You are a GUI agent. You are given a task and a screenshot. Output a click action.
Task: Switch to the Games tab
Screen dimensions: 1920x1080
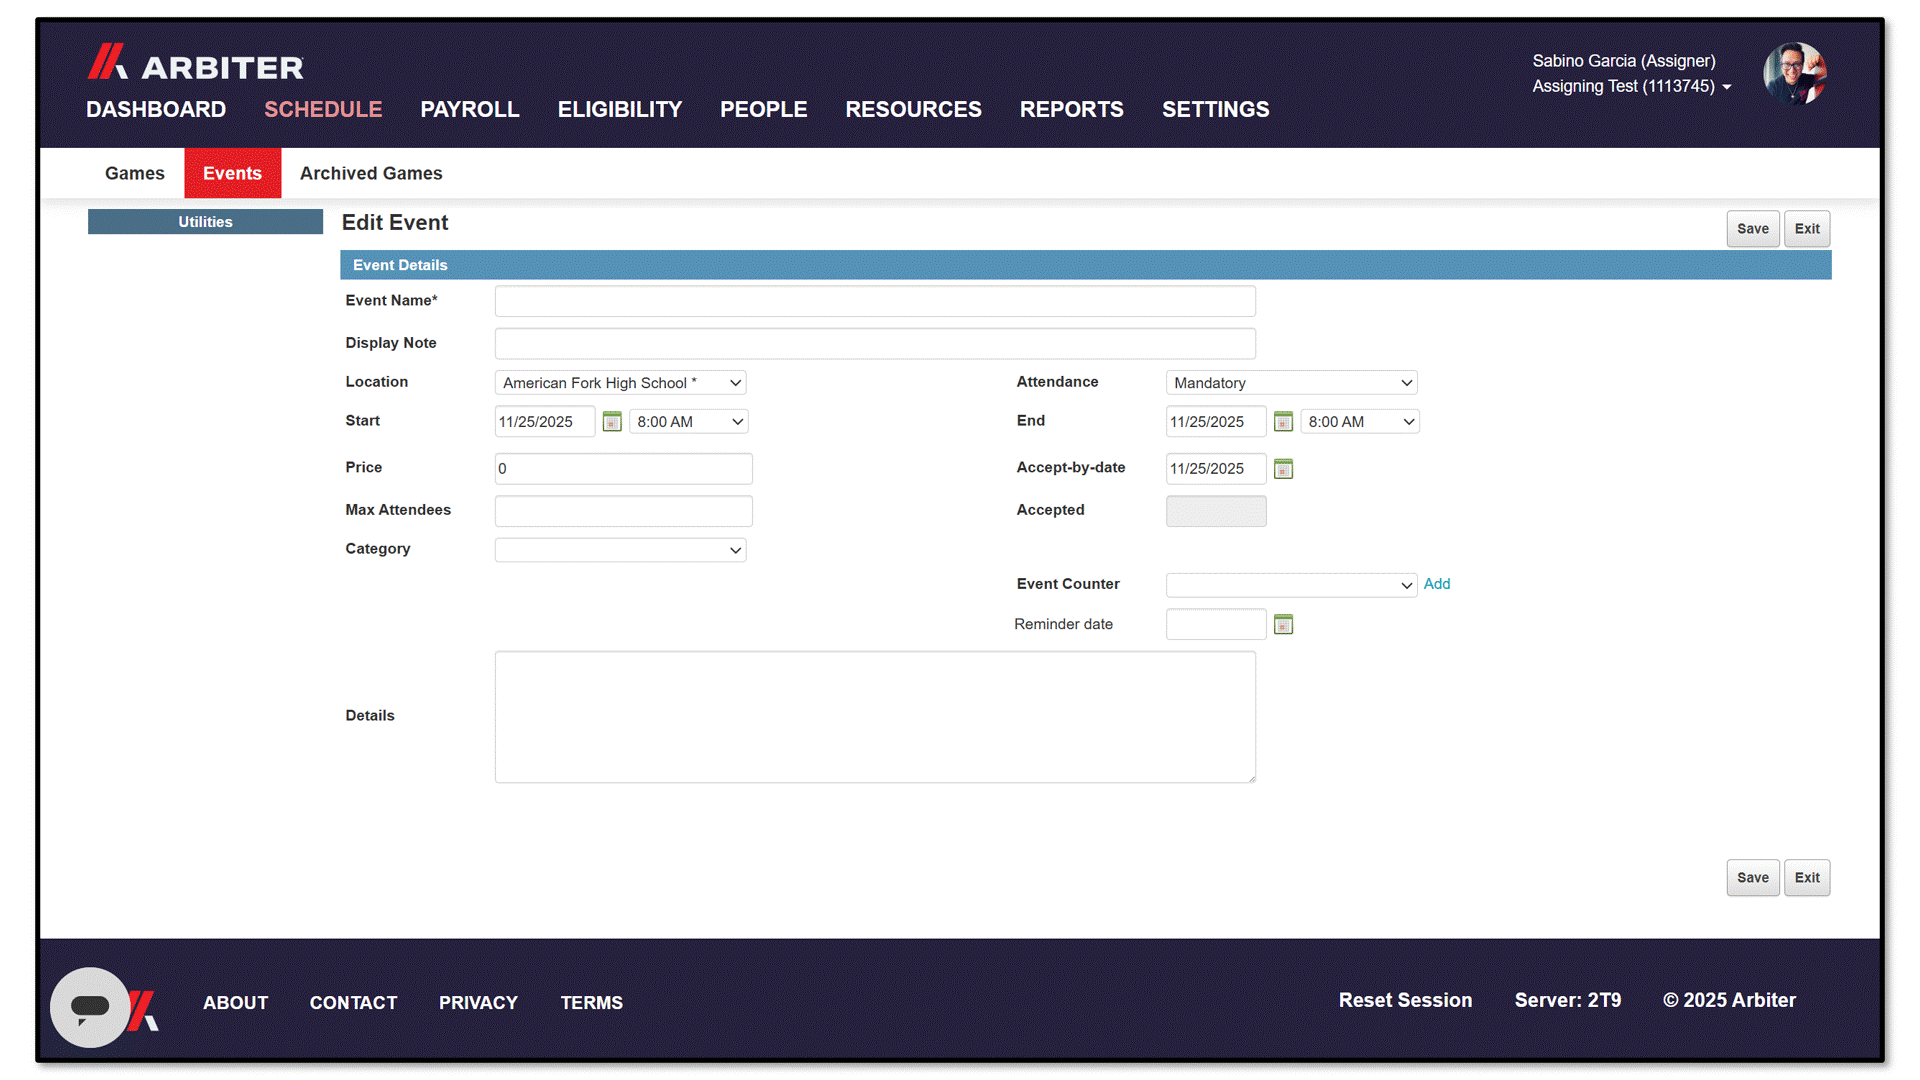click(135, 173)
